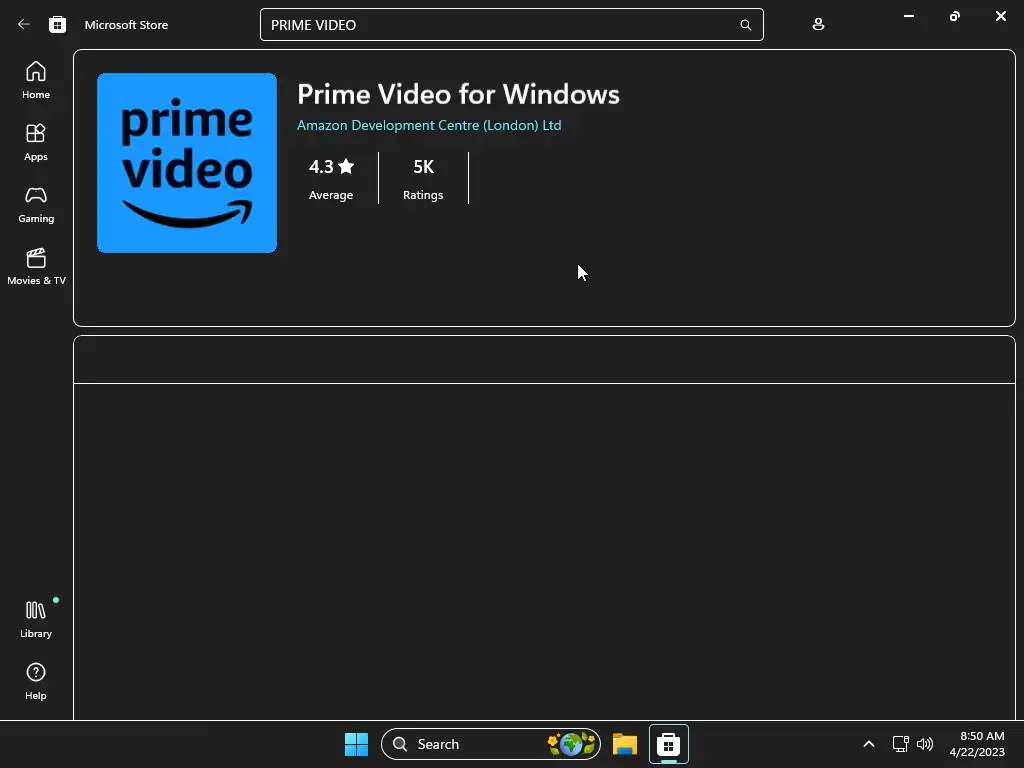Click the 4.3 Average rating
This screenshot has width=1024, height=768.
(331, 178)
